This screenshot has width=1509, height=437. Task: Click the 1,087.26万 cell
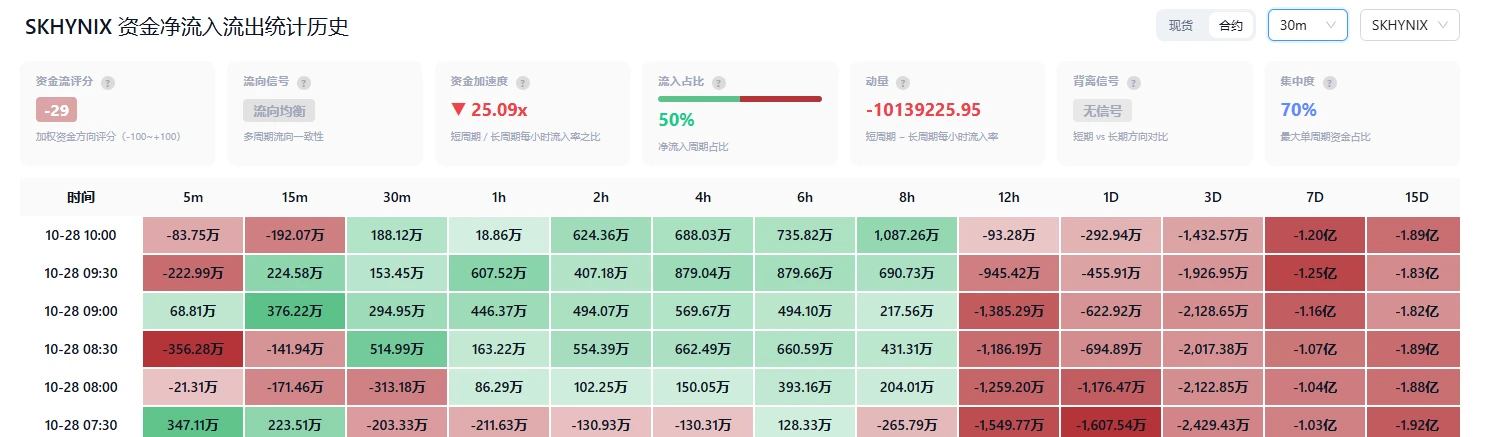907,236
